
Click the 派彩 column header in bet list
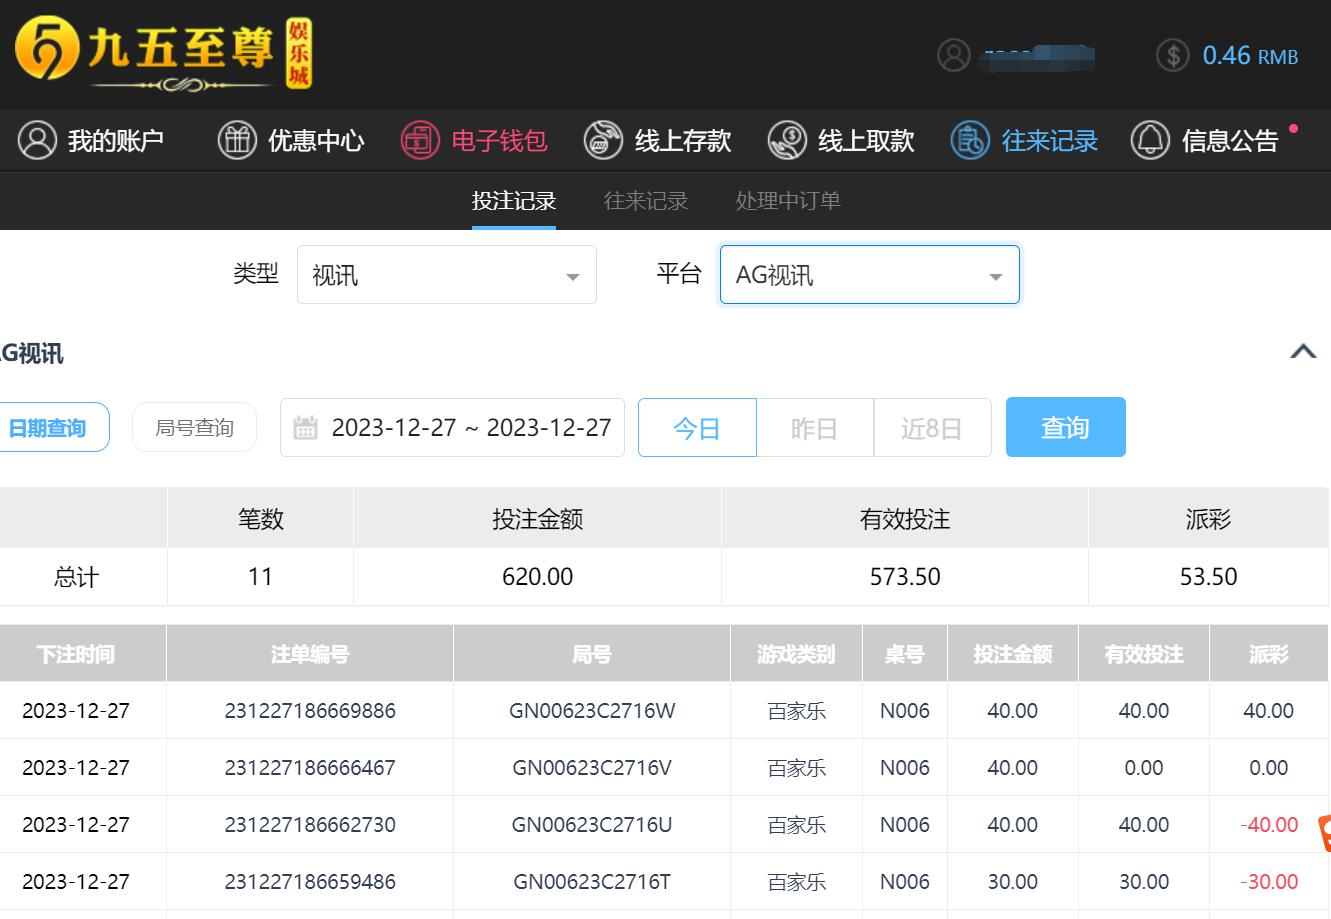point(1269,654)
